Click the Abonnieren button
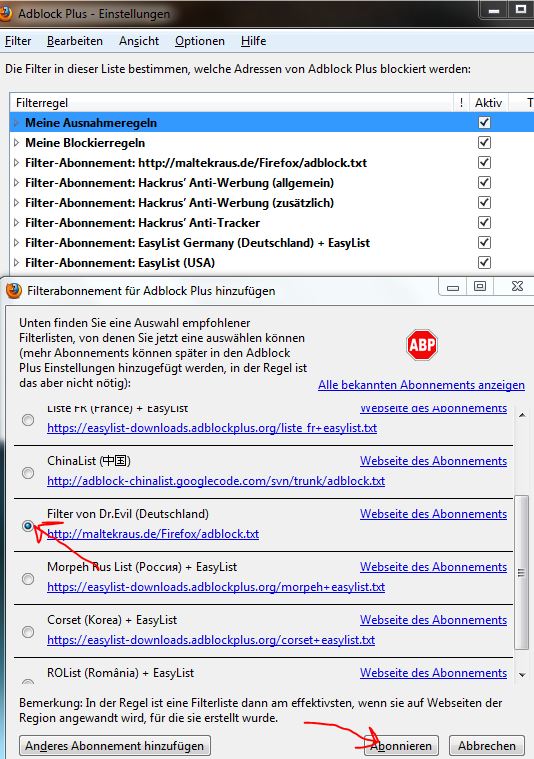This screenshot has height=759, width=534. coord(401,746)
